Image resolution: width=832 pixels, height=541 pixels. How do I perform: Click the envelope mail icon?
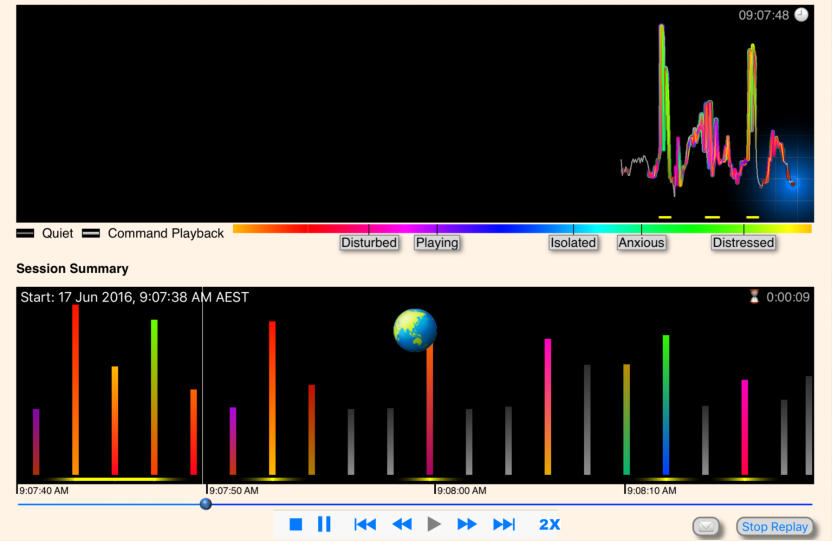[x=706, y=526]
